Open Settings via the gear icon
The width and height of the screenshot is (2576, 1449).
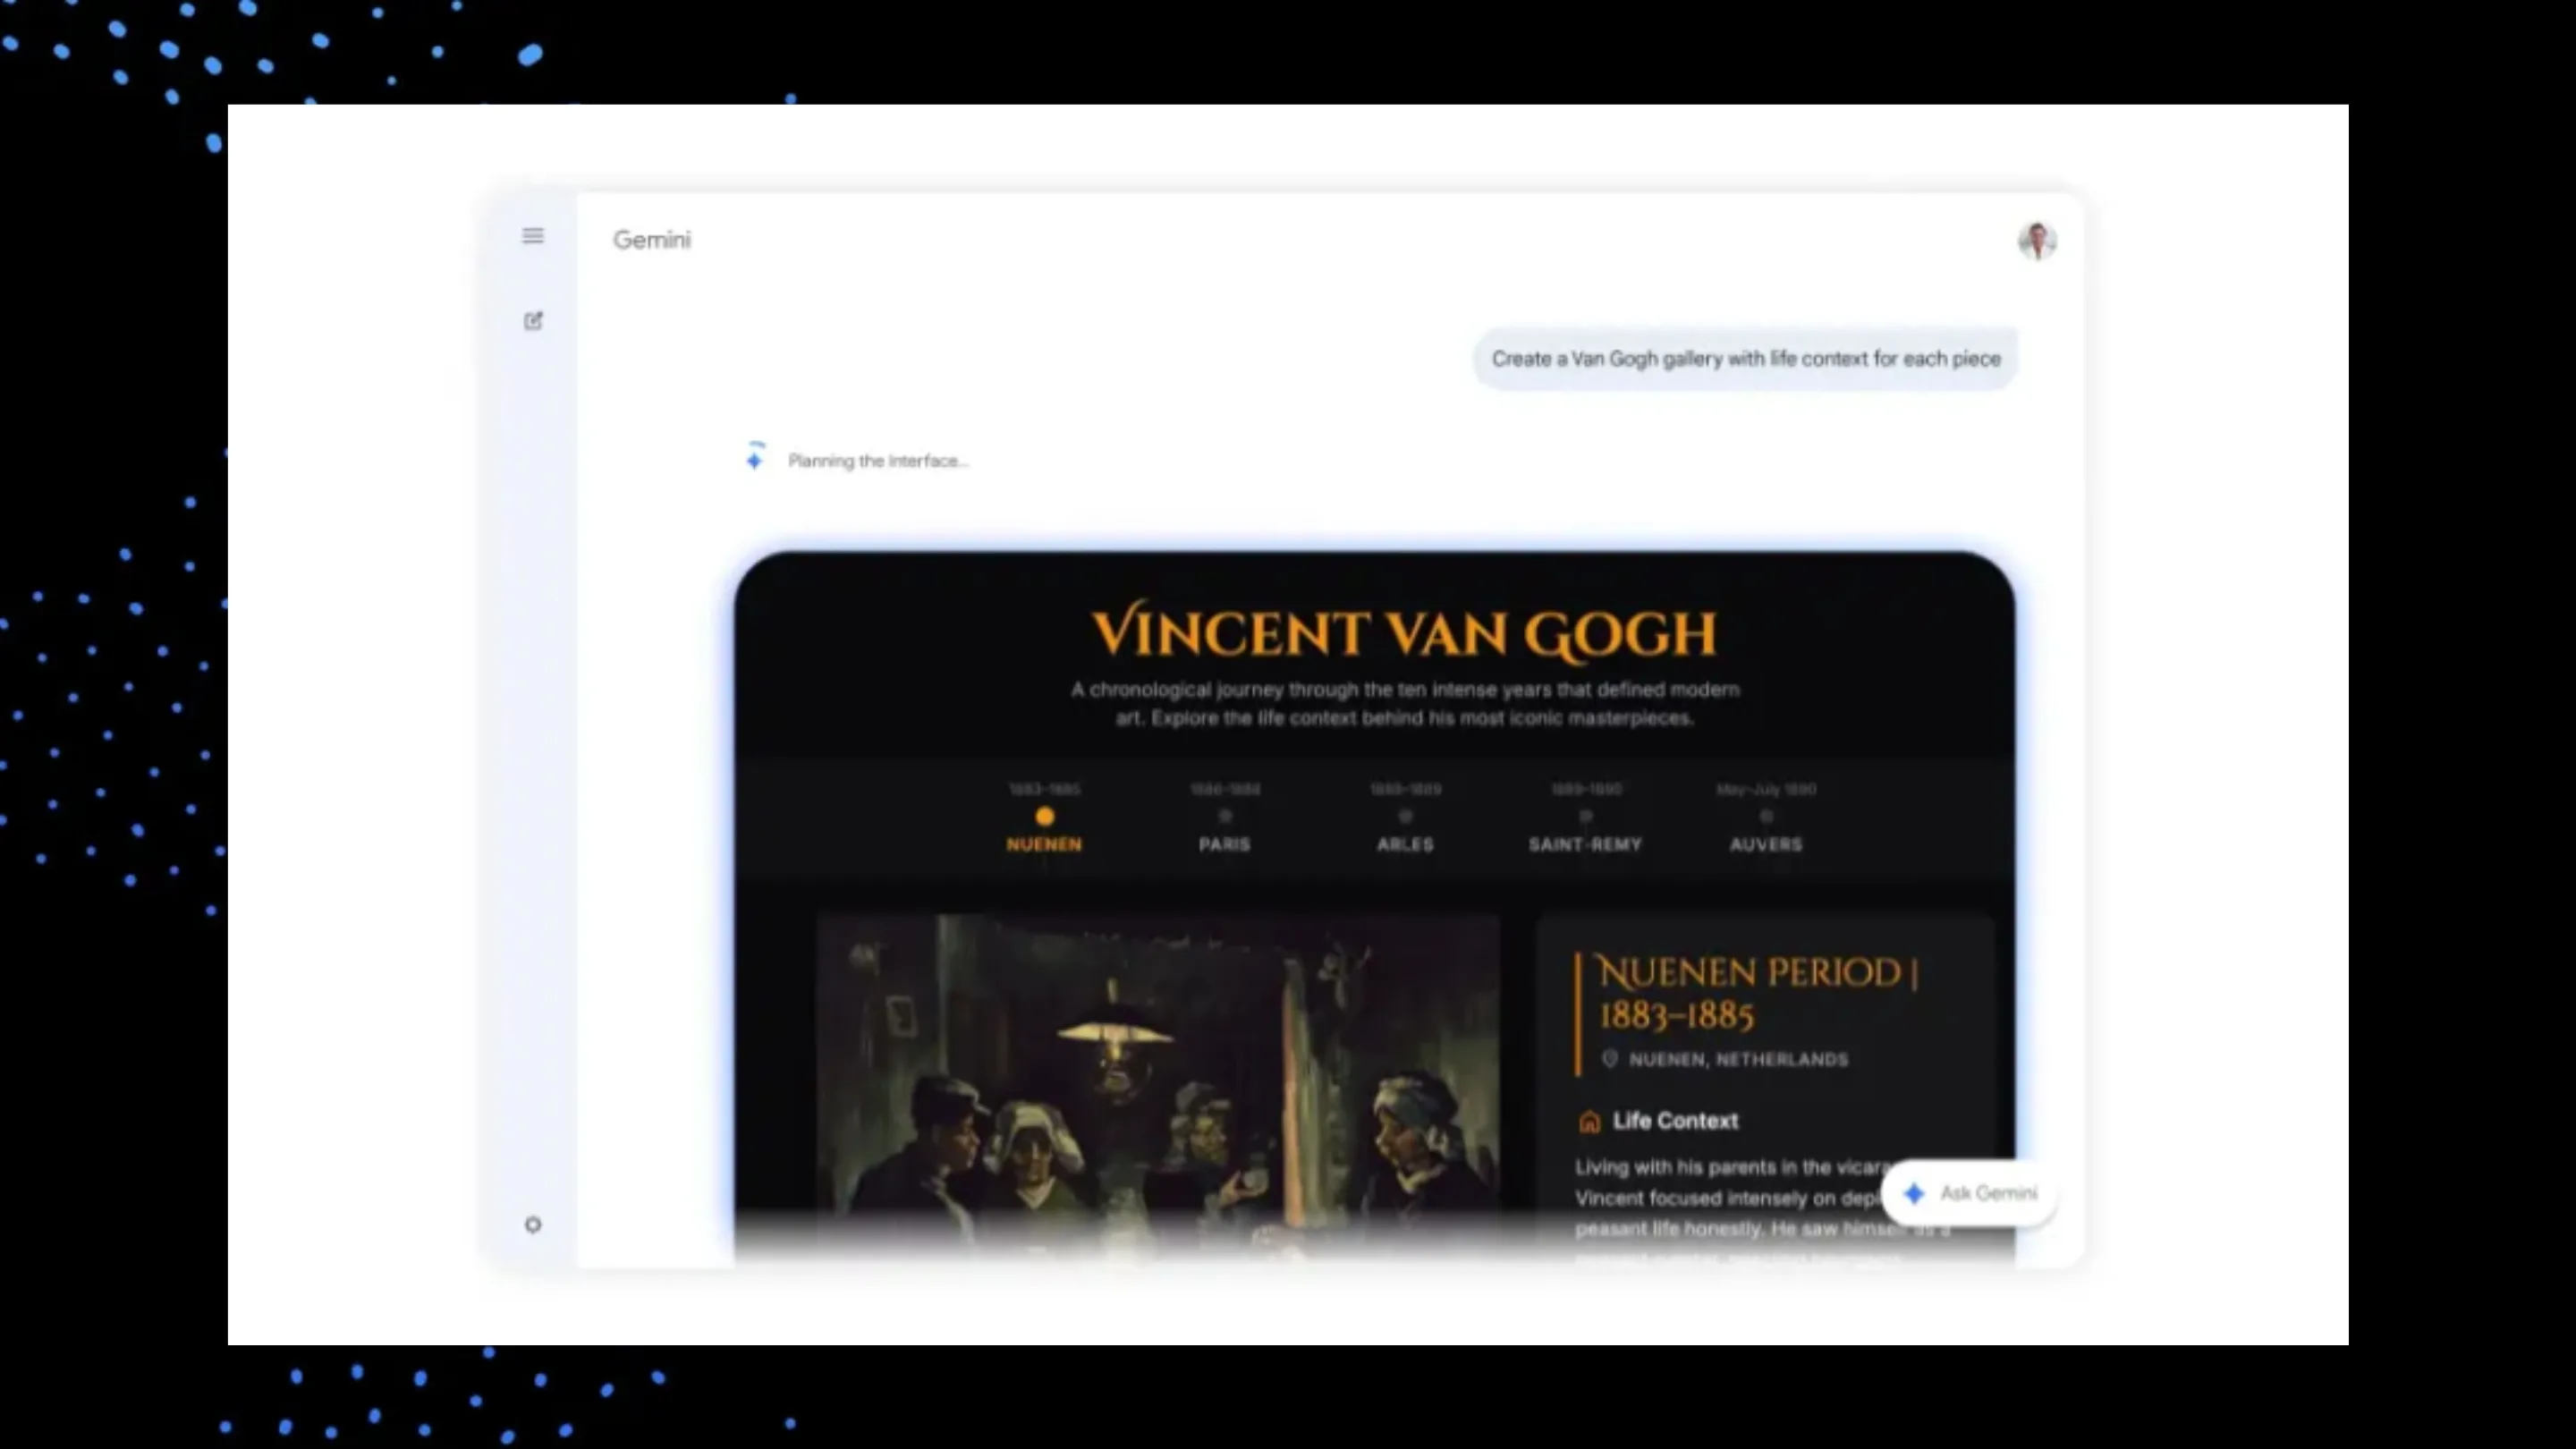(533, 1224)
